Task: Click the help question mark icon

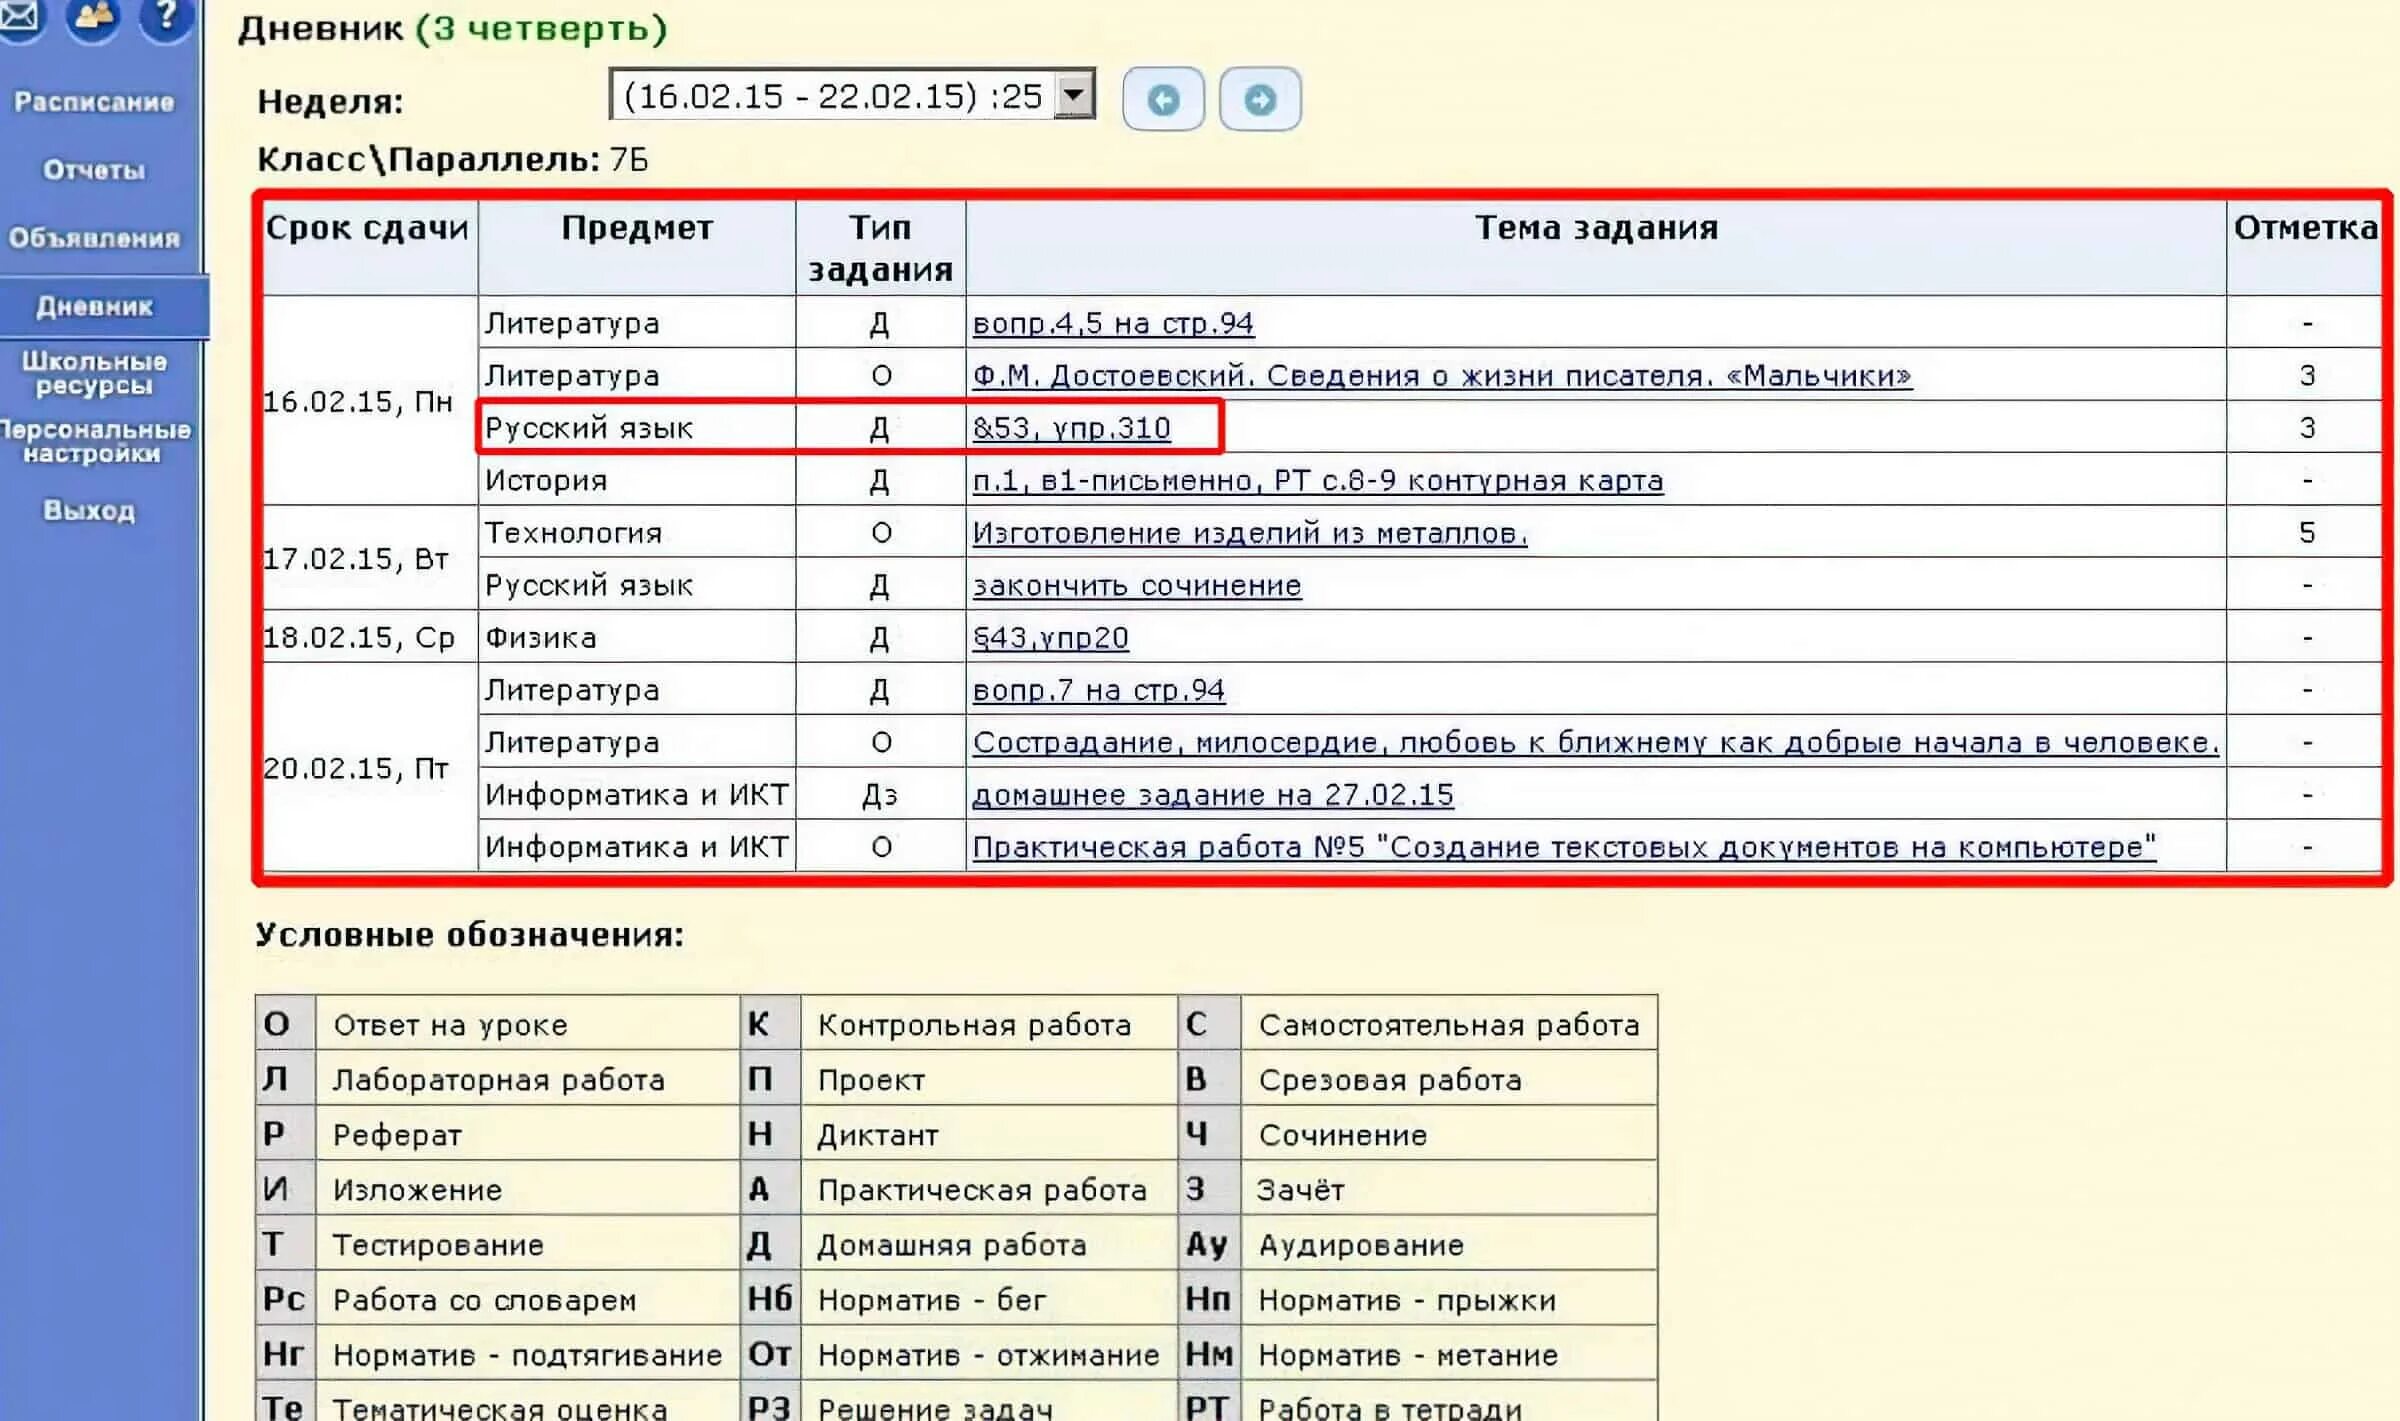Action: (166, 16)
